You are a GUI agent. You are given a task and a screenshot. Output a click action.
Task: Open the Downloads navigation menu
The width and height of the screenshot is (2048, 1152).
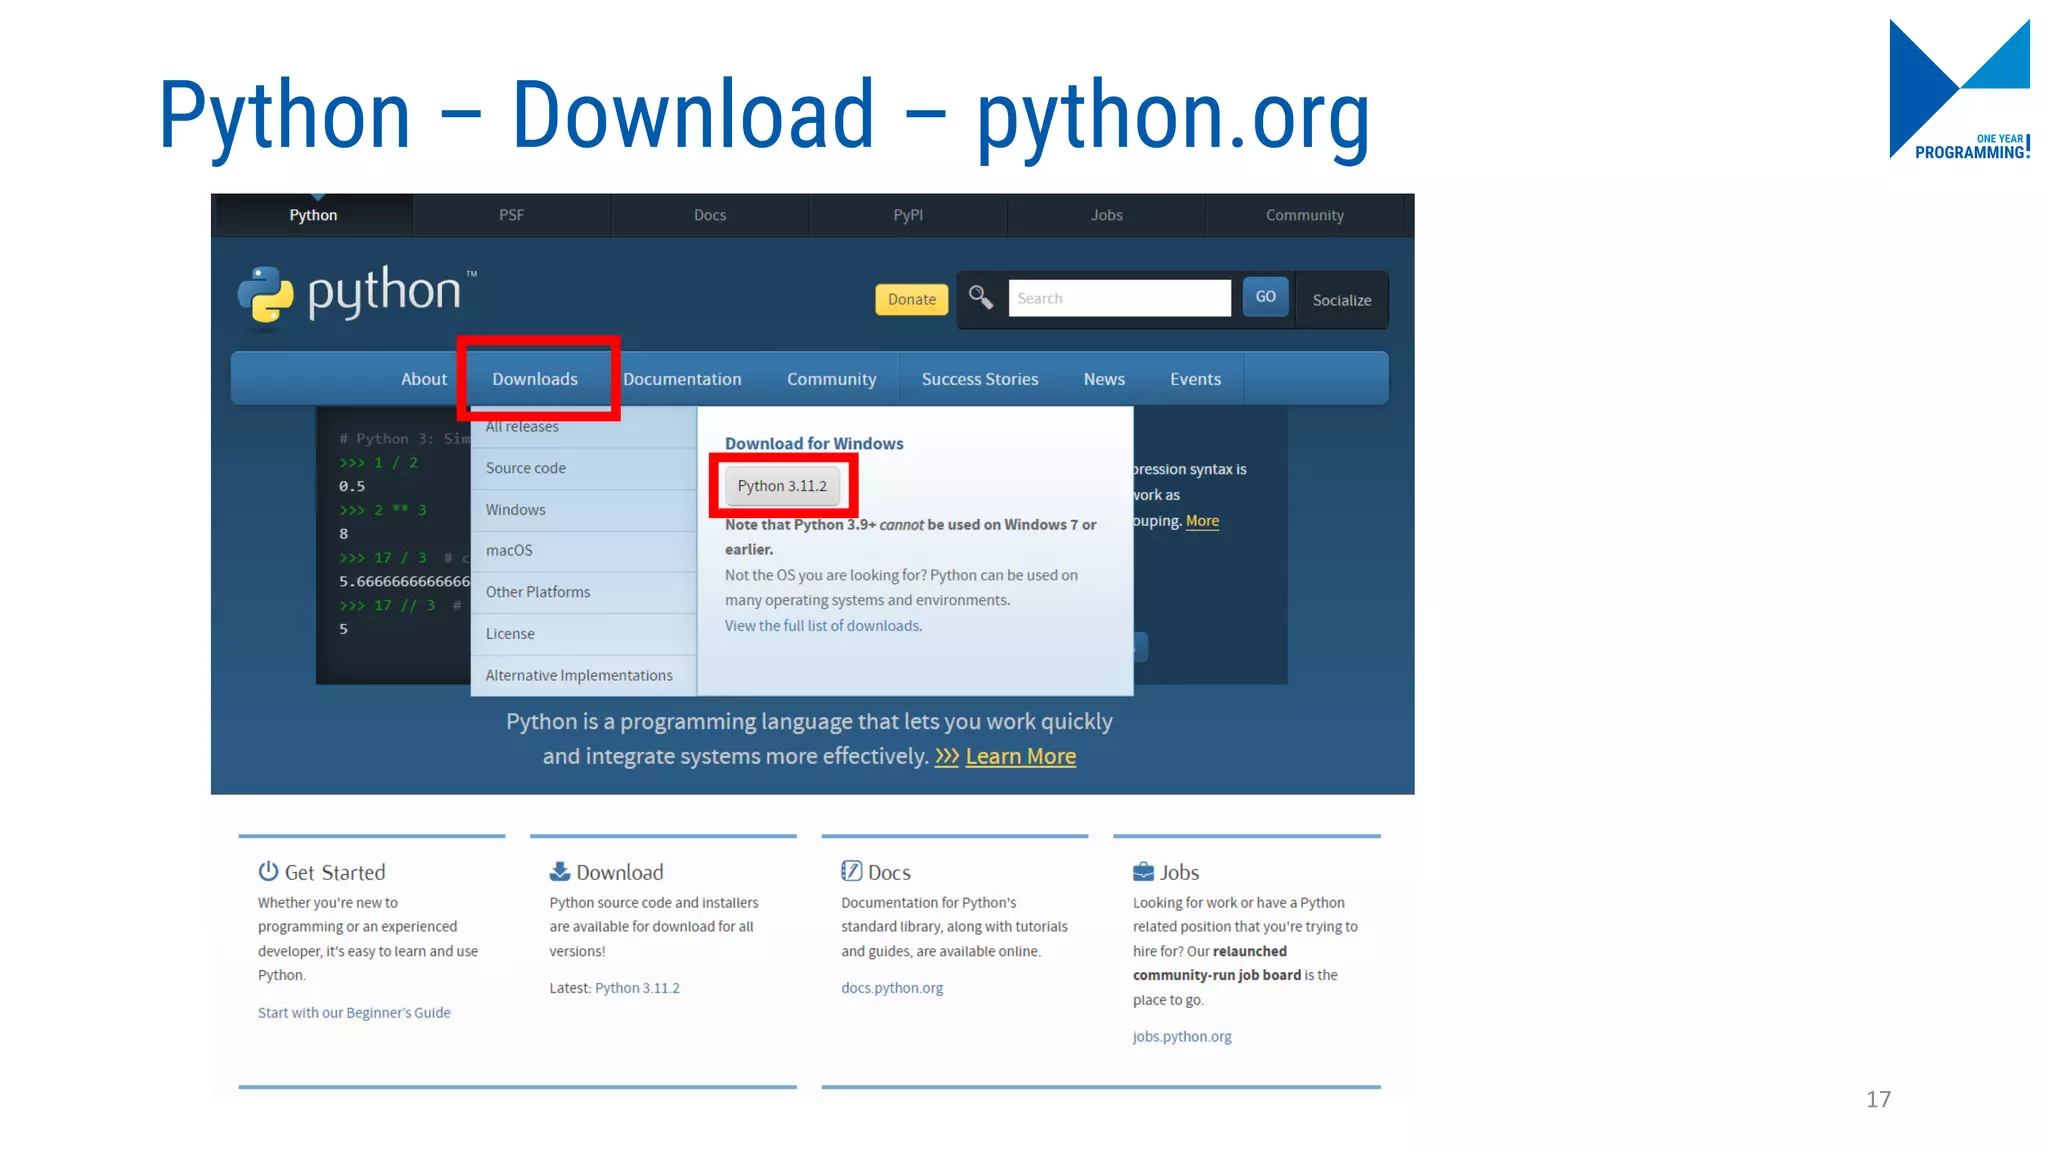point(535,379)
